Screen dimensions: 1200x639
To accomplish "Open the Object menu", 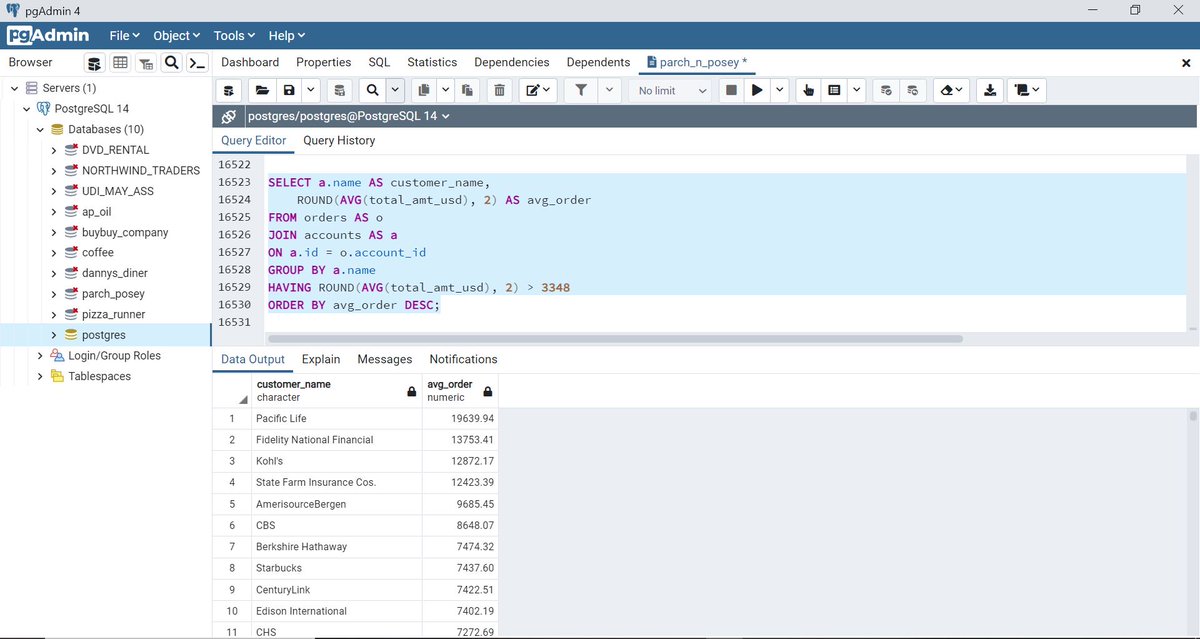I will point(177,35).
